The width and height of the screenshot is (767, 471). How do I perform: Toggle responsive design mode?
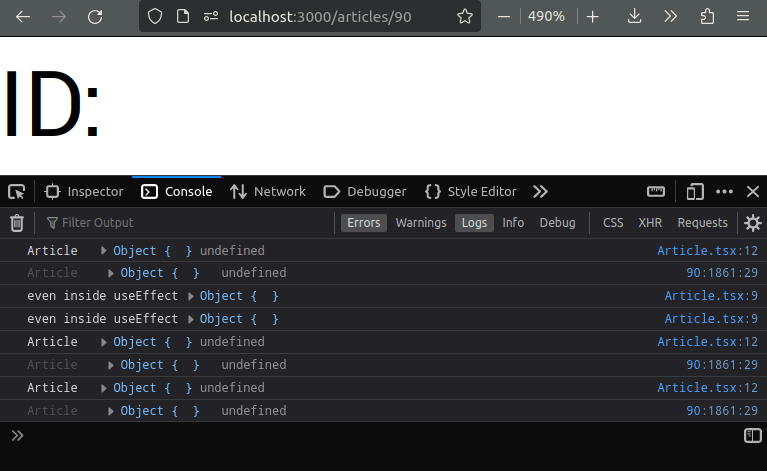(x=695, y=192)
